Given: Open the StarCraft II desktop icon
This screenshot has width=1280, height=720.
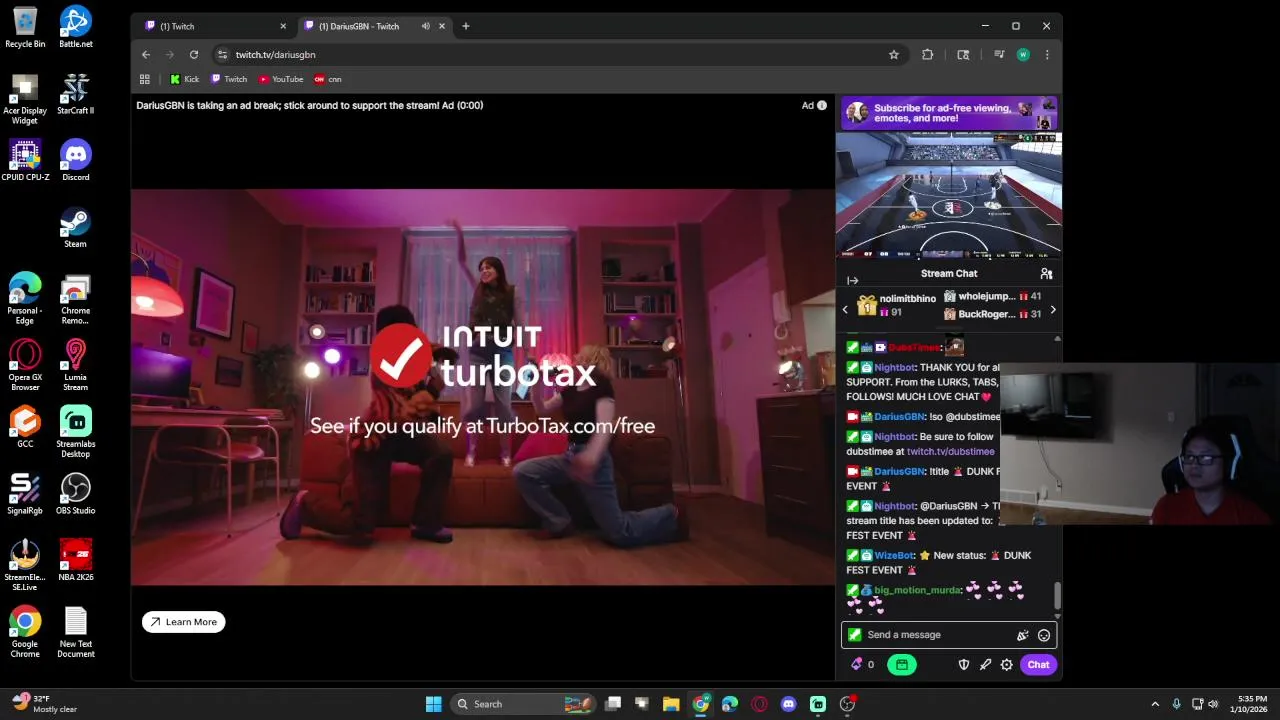Looking at the screenshot, I should 75,94.
